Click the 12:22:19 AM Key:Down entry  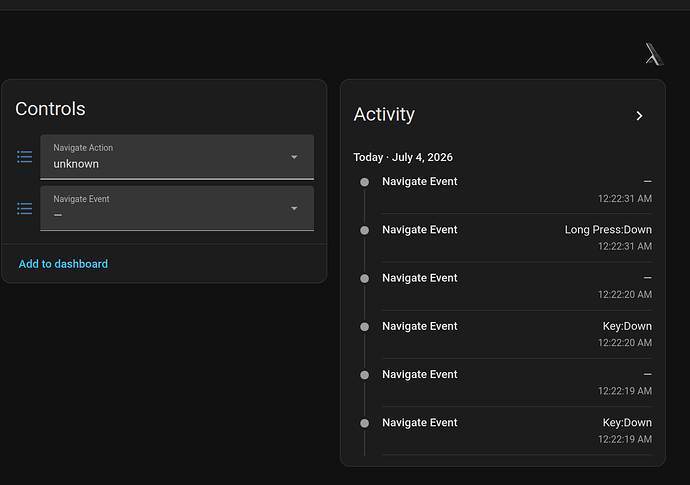pyautogui.click(x=517, y=430)
